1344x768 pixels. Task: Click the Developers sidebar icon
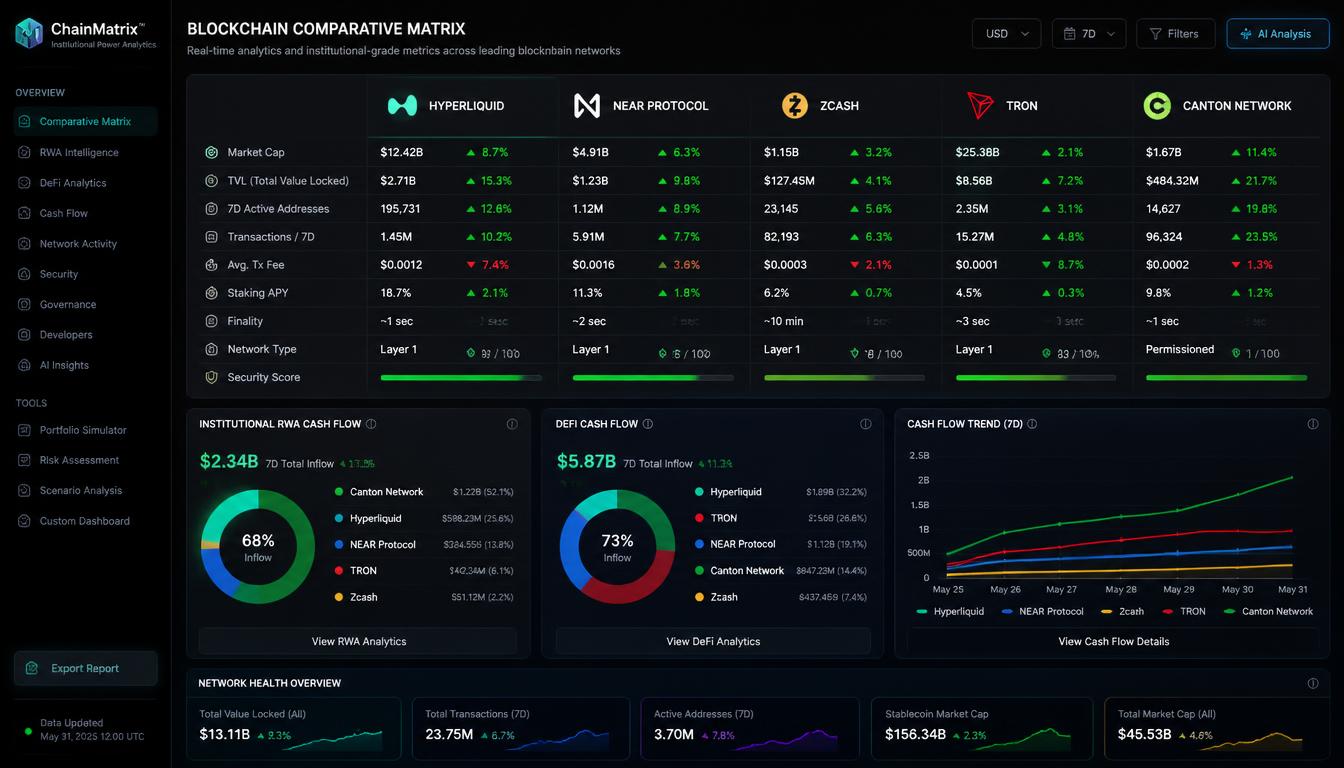24,335
